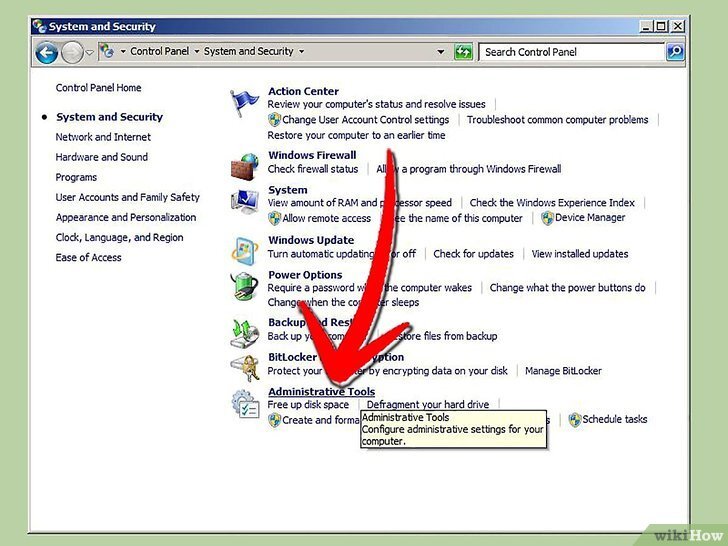
Task: Open the Administrative Tools gear icon
Action: point(245,405)
